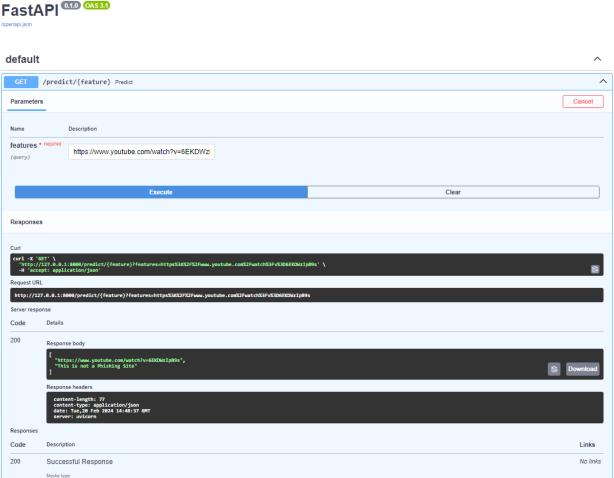
Task: Open the openapi.json link
Action: point(16,24)
